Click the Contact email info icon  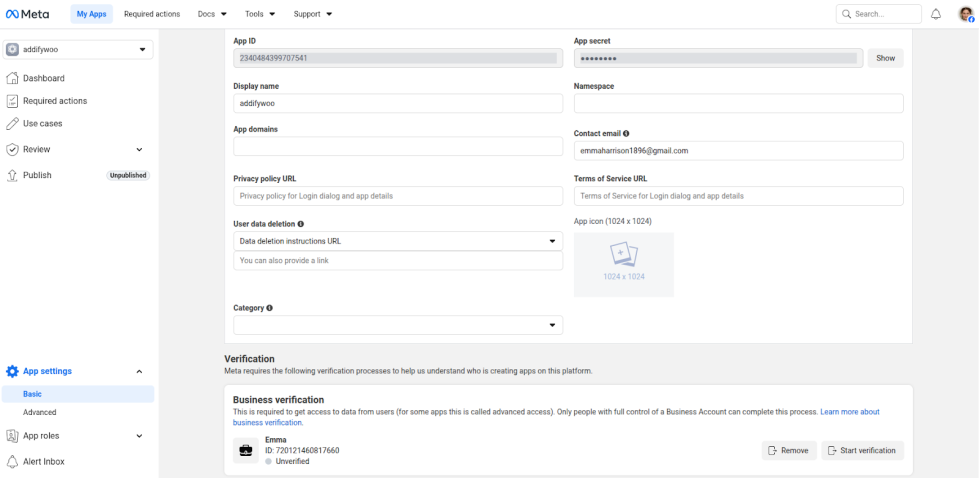(626, 133)
